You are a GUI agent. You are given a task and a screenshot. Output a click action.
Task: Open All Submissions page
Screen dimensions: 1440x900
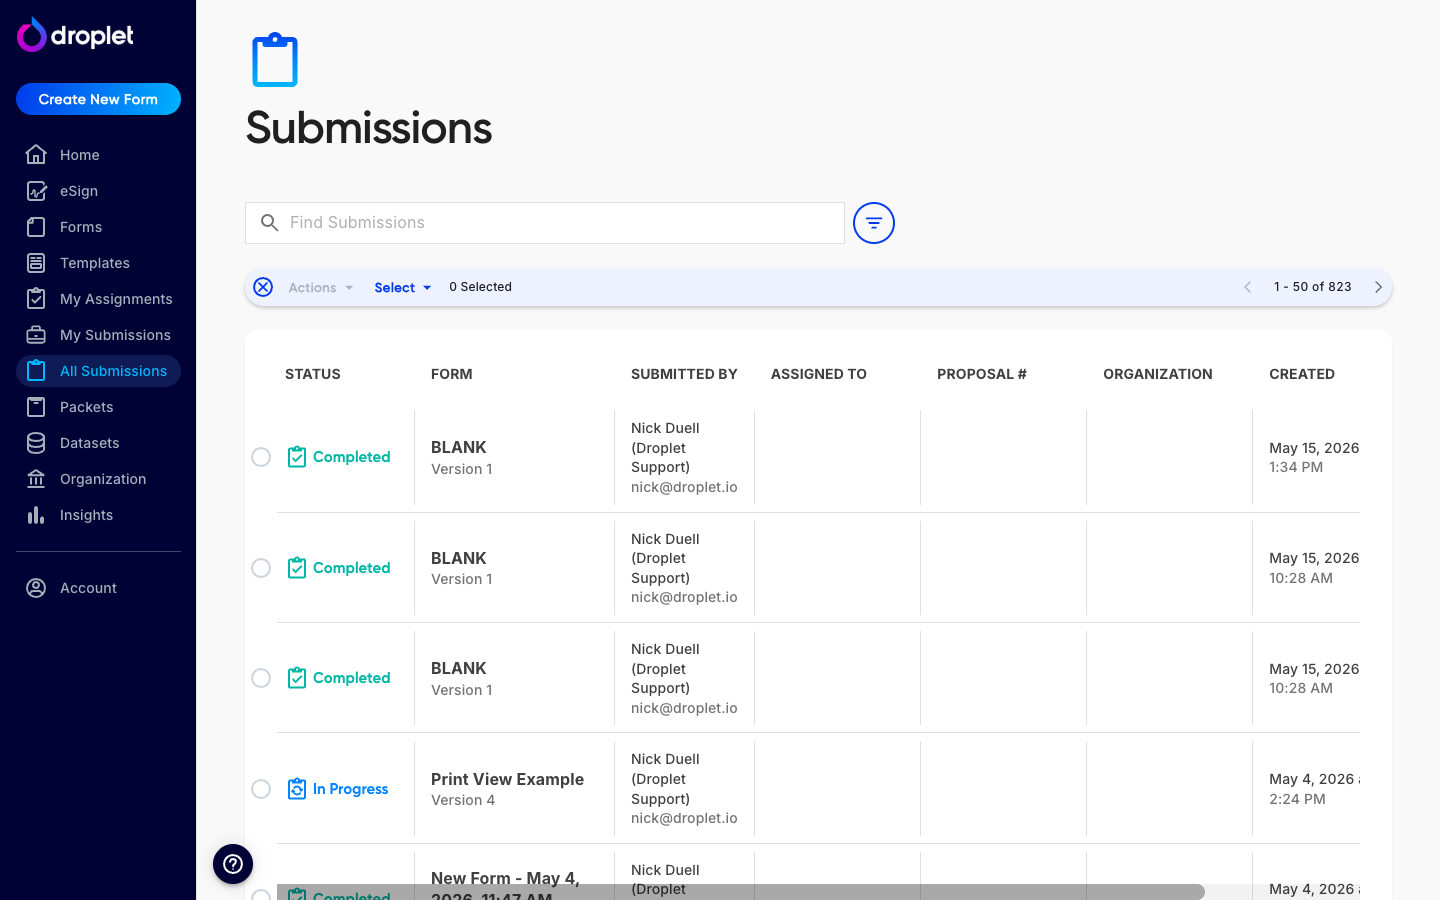(98, 371)
